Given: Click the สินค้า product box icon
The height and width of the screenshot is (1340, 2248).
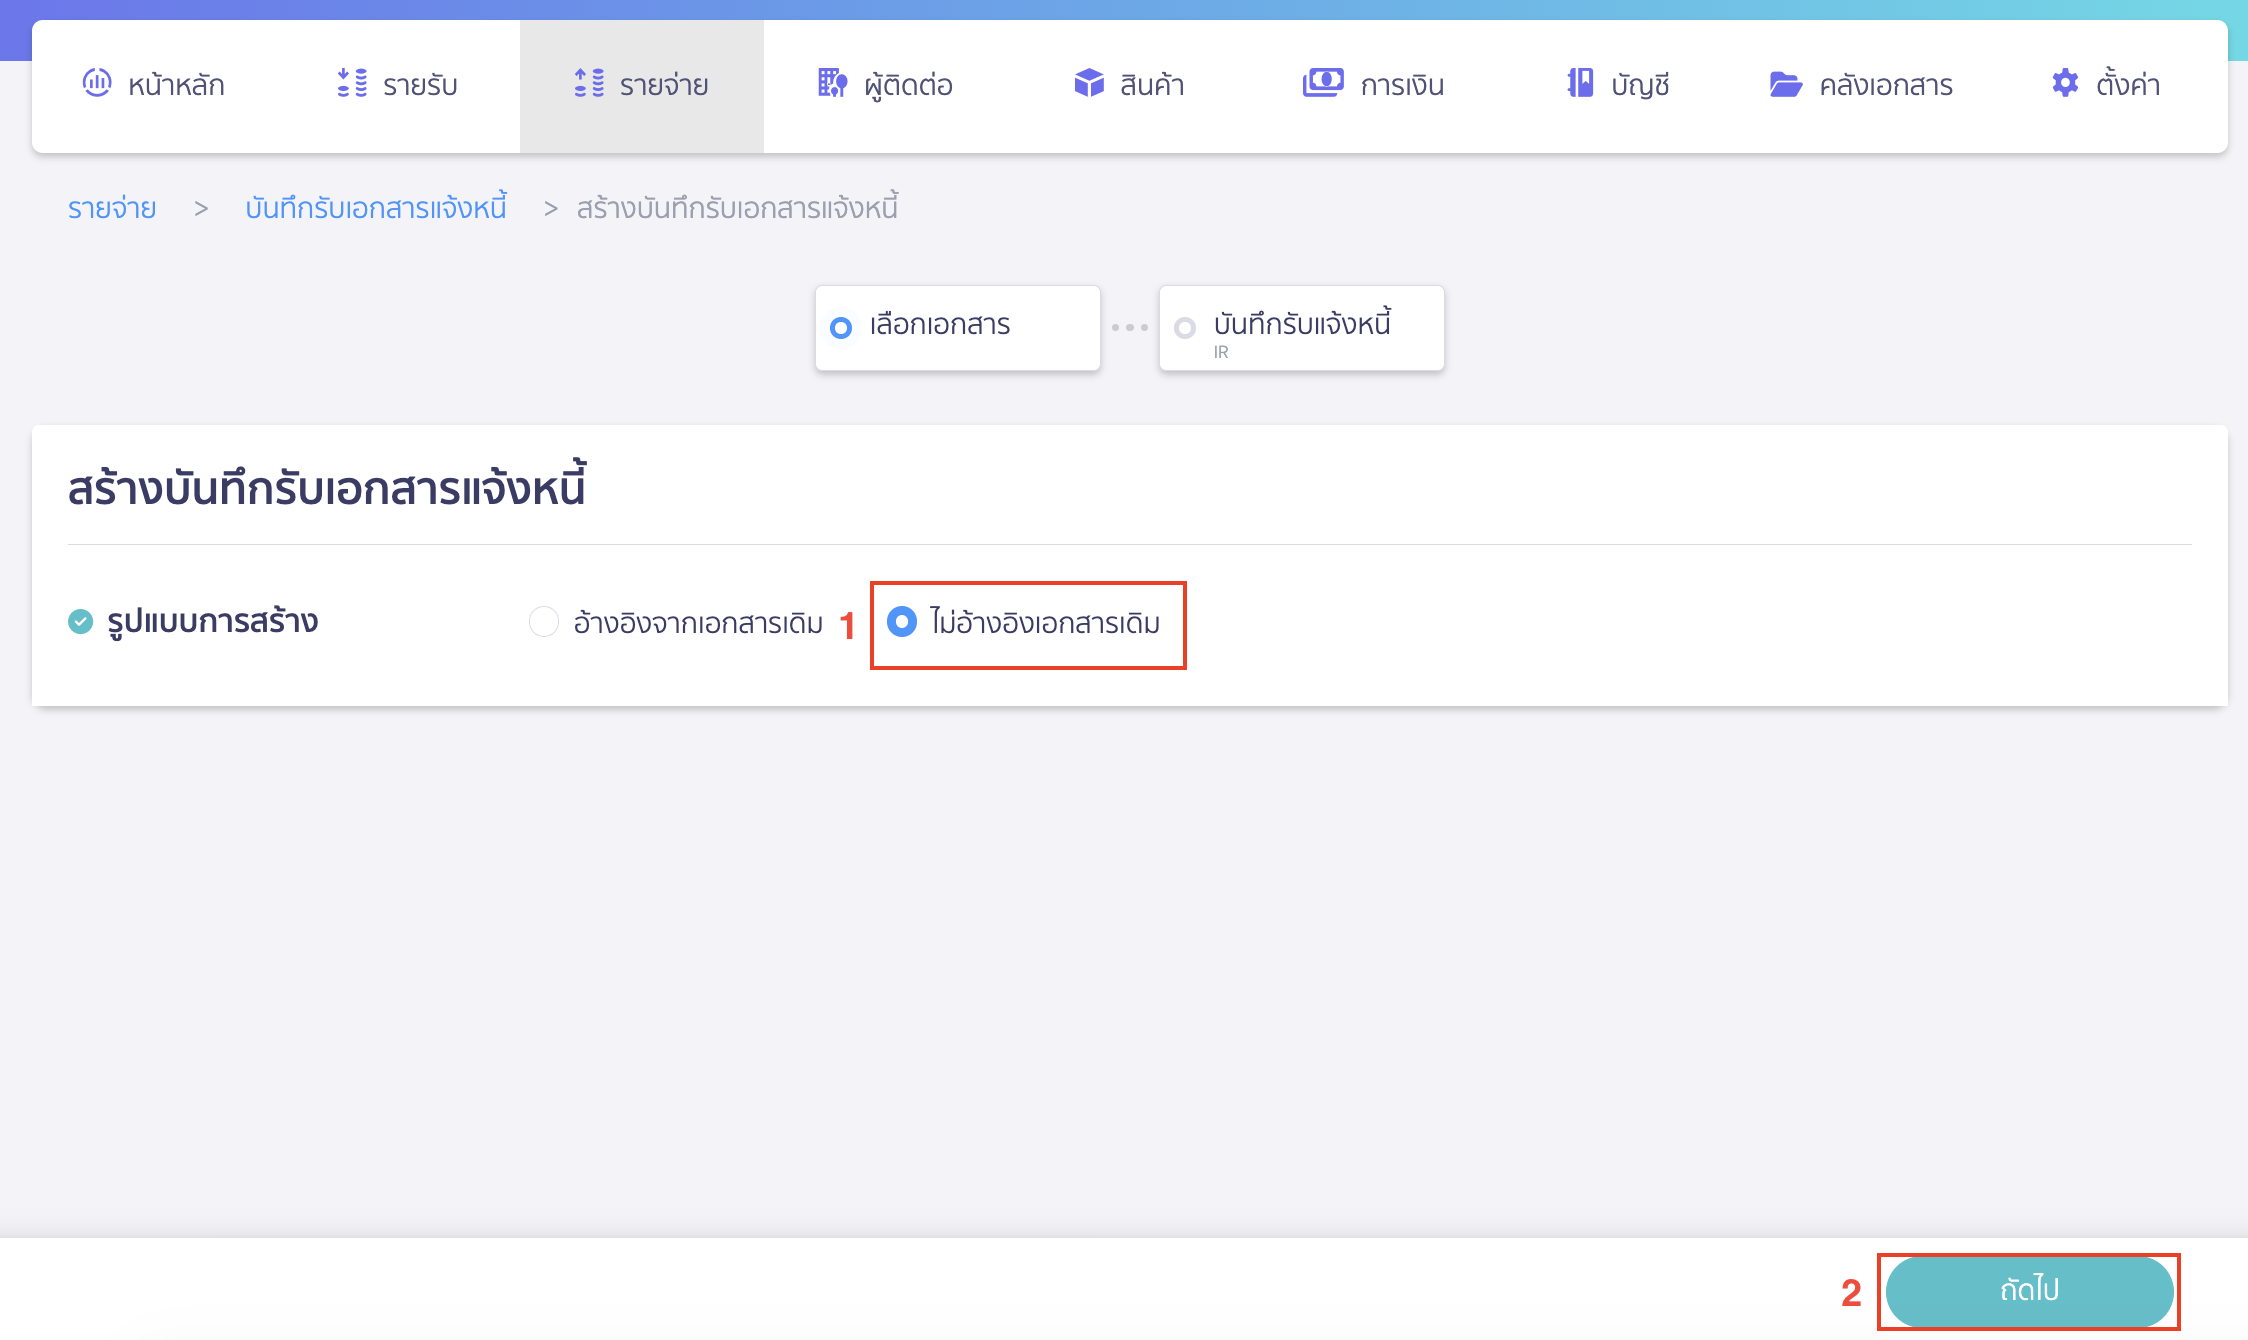Looking at the screenshot, I should 1089,83.
